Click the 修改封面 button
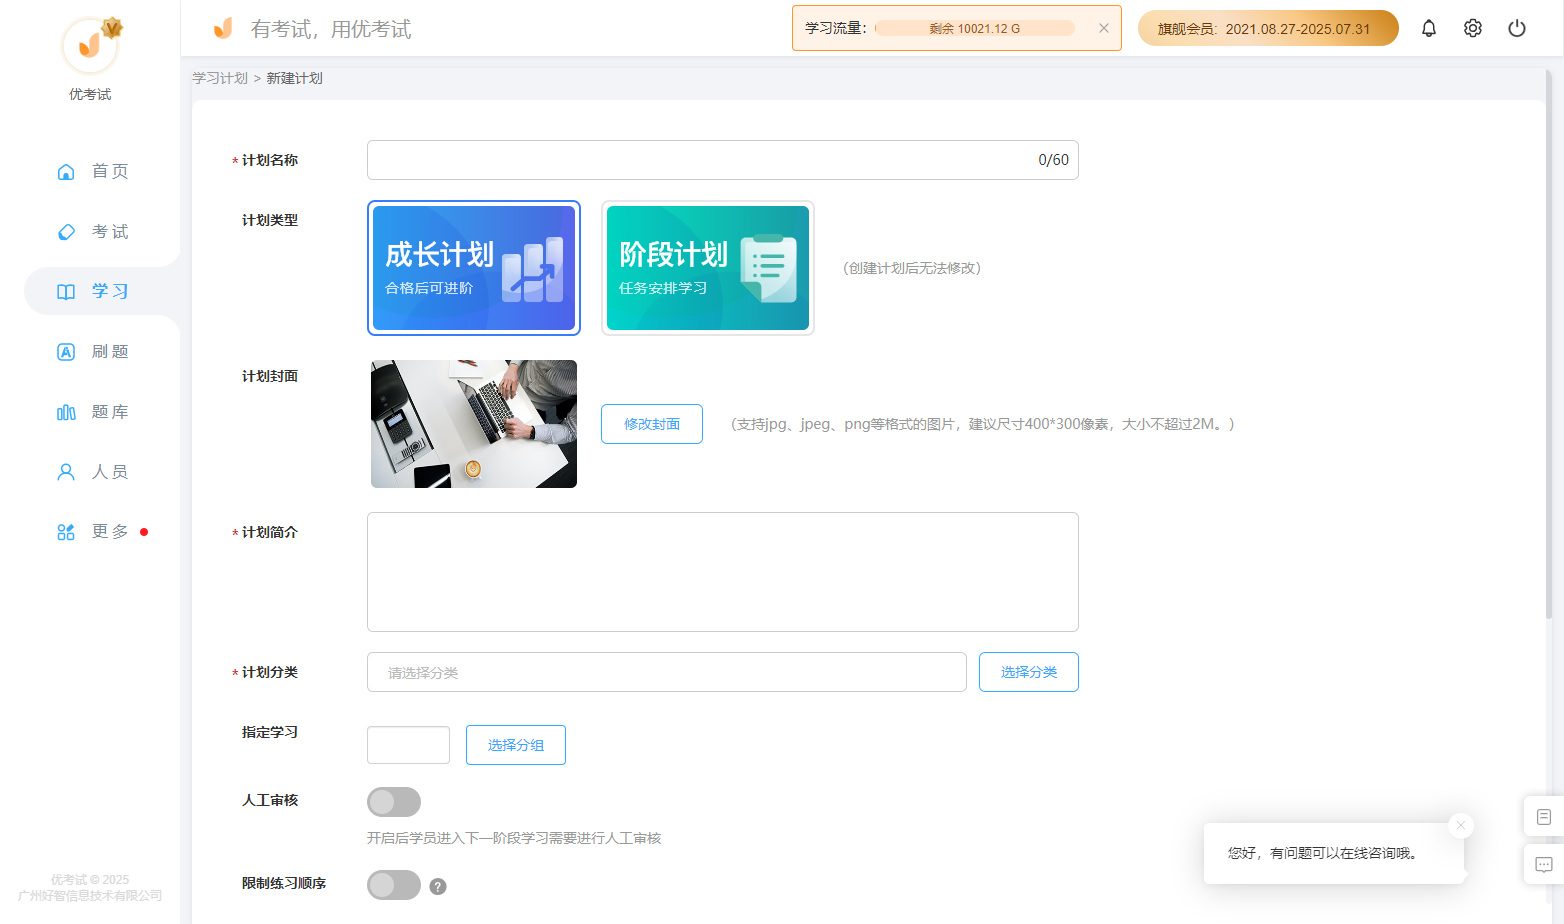The width and height of the screenshot is (1564, 924). pos(652,424)
